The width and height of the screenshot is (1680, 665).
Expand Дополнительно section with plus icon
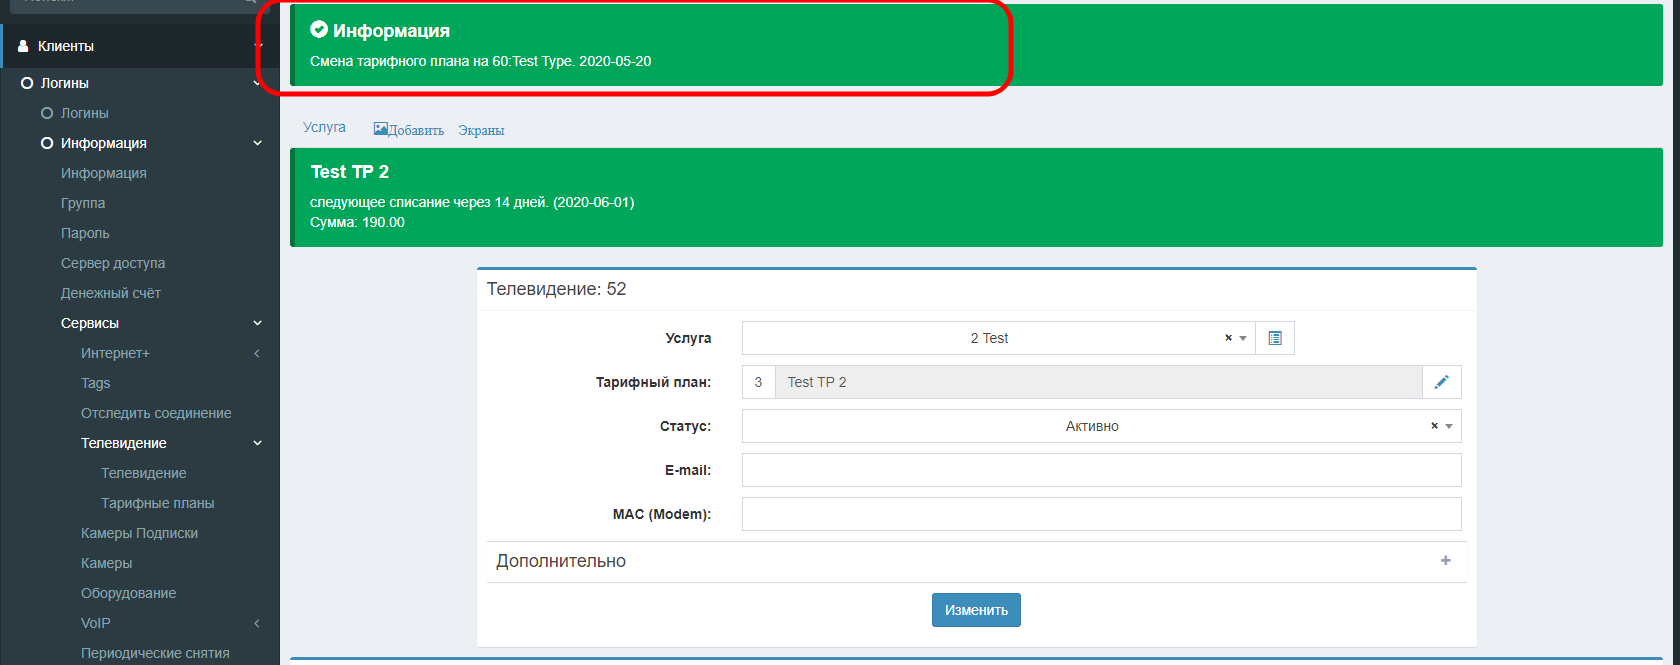pyautogui.click(x=1445, y=561)
